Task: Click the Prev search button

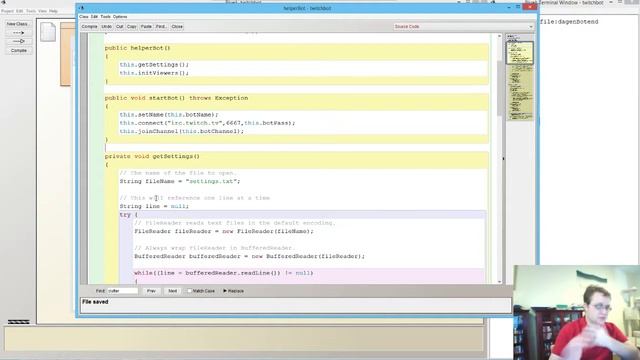Action: click(x=151, y=291)
